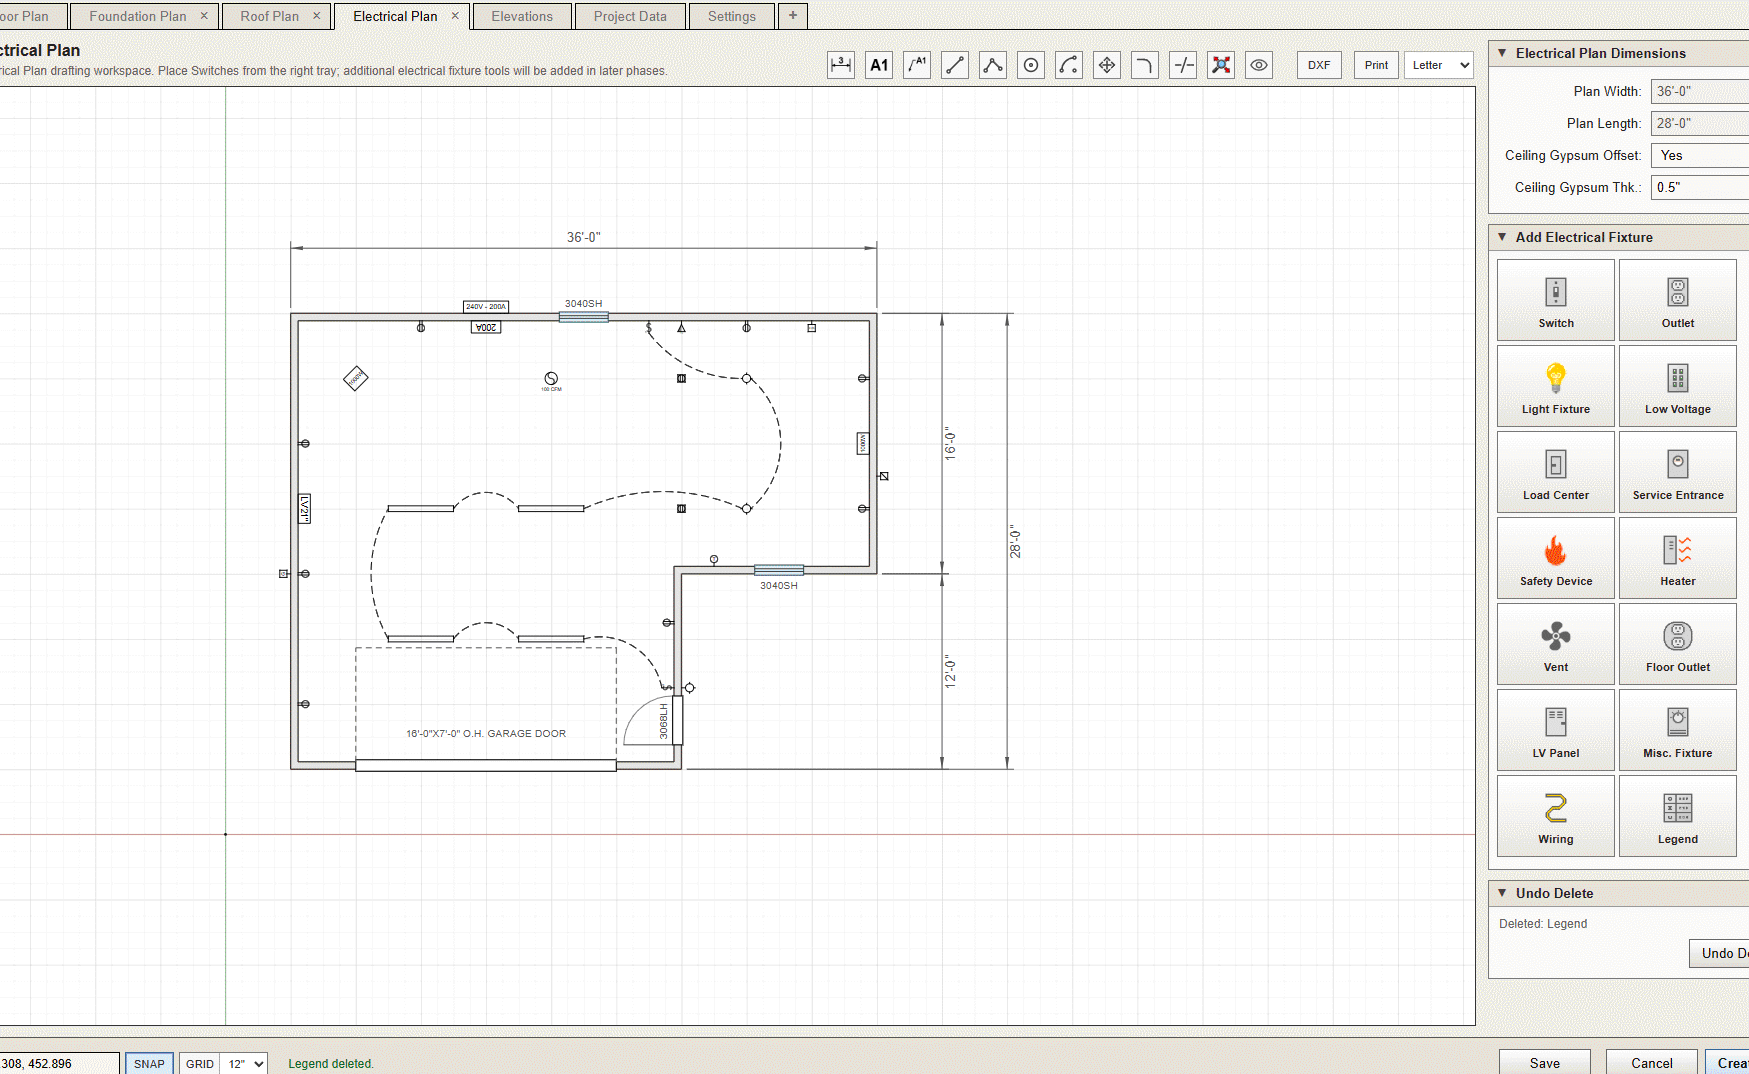This screenshot has width=1749, height=1074.
Task: Switch to the Roof Plan tab
Action: 270,16
